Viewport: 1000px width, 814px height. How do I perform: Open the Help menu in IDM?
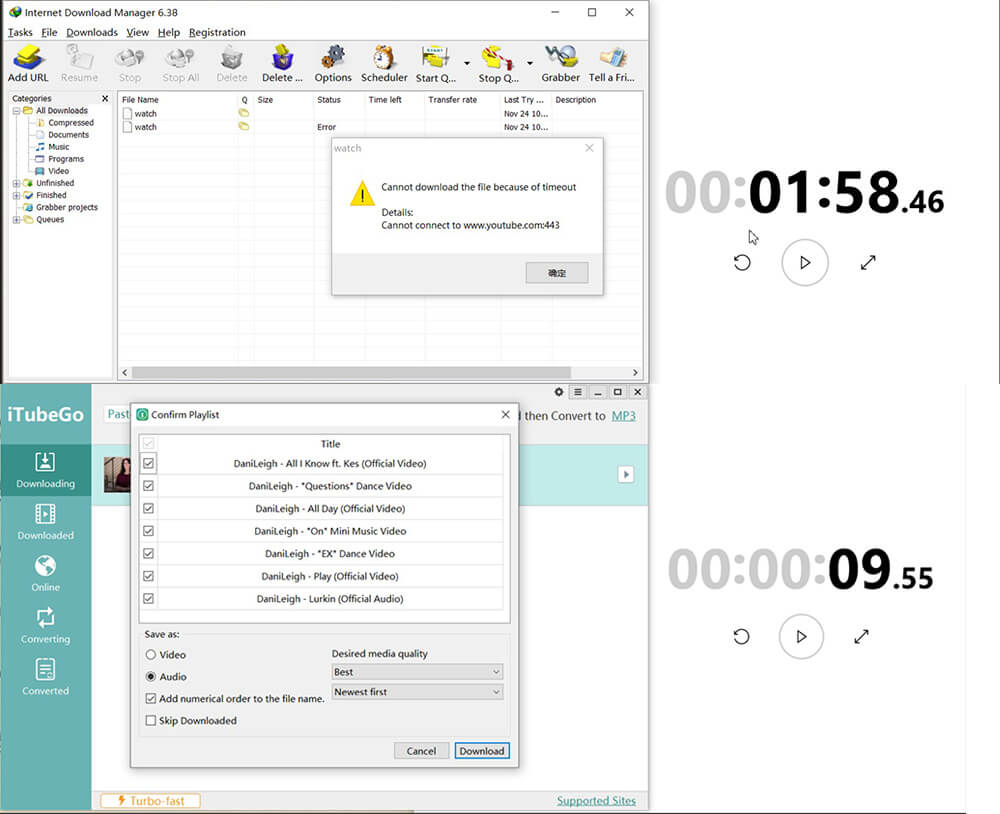pos(169,32)
